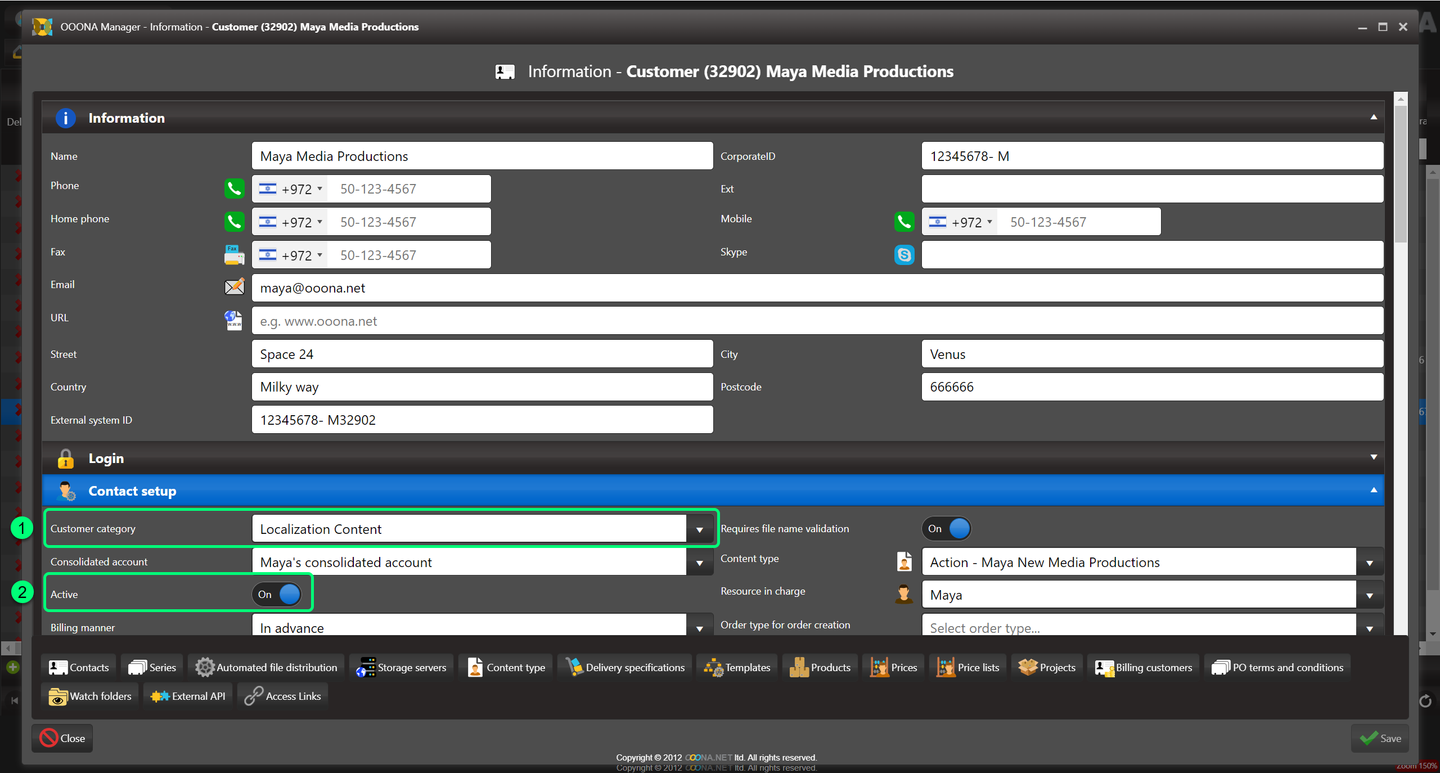The width and height of the screenshot is (1440, 773).
Task: Toggle the Active switch off
Action: click(277, 595)
